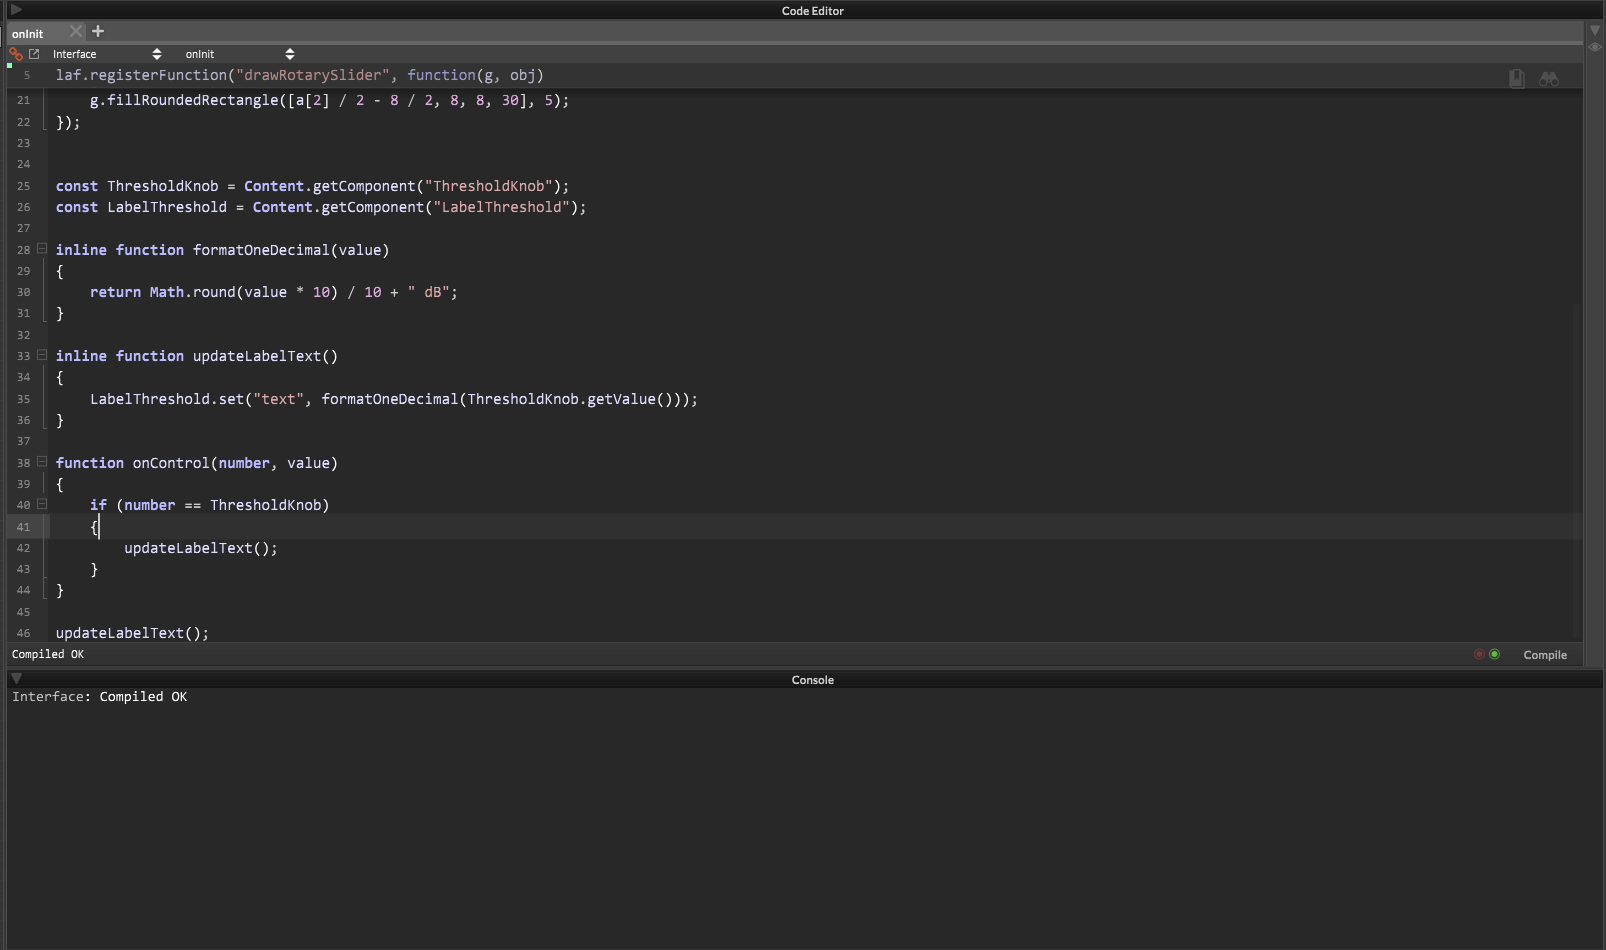The image size is (1606, 950).
Task: Click the editor's vertical scrollbar track
Action: [x=1577, y=470]
